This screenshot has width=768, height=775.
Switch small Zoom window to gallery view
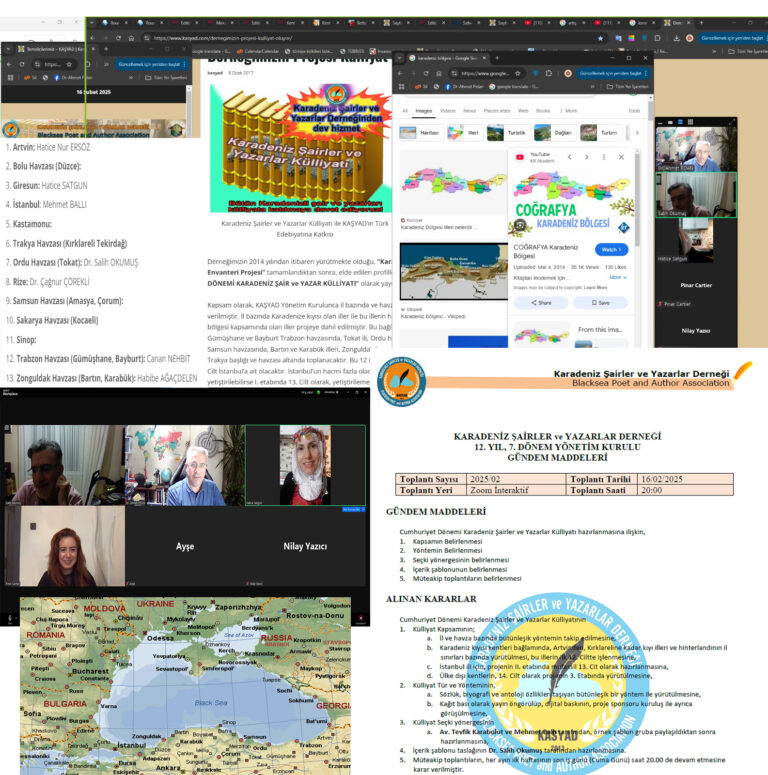pos(690,122)
